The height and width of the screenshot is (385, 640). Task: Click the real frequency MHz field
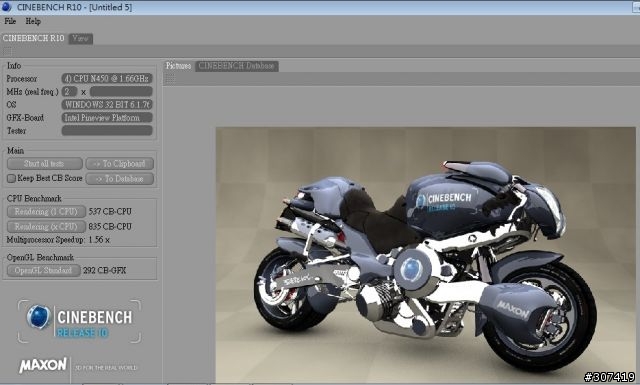[121, 91]
